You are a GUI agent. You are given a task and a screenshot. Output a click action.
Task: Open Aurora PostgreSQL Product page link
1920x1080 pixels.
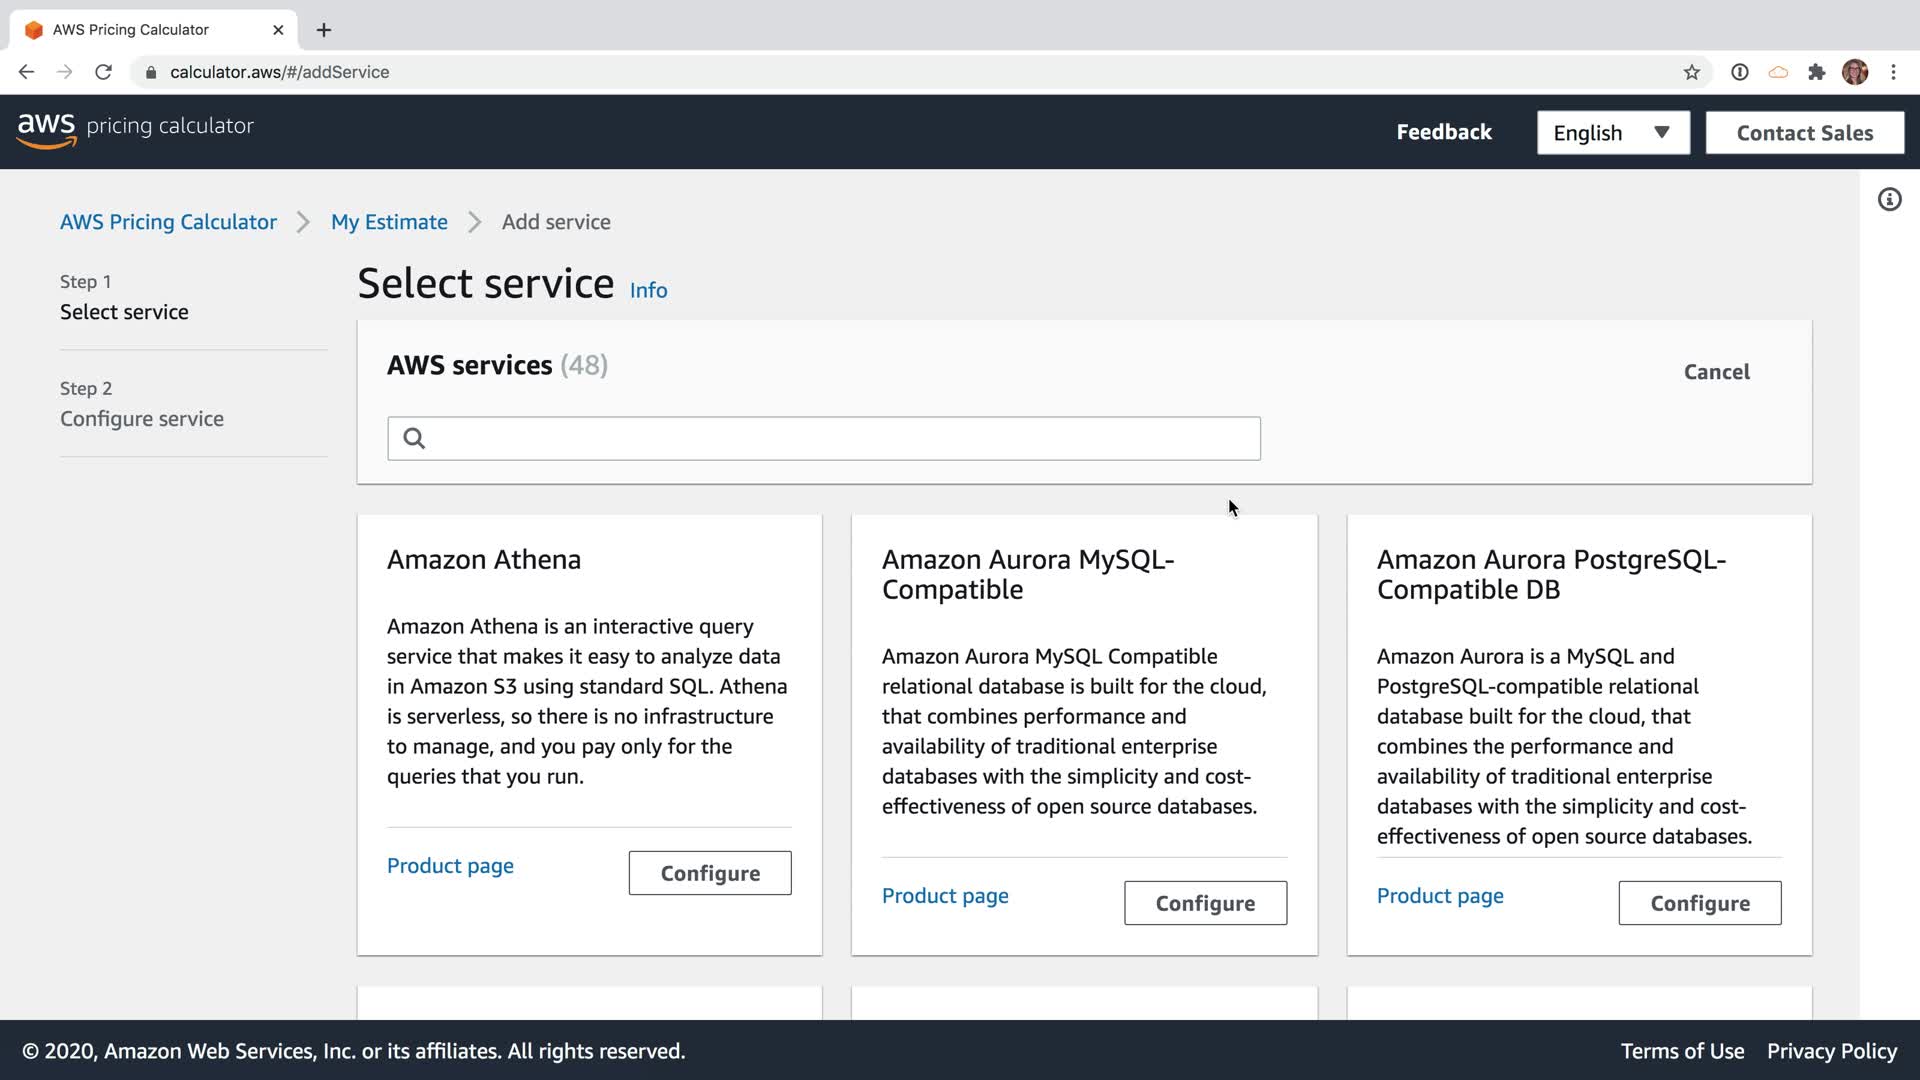tap(1439, 896)
